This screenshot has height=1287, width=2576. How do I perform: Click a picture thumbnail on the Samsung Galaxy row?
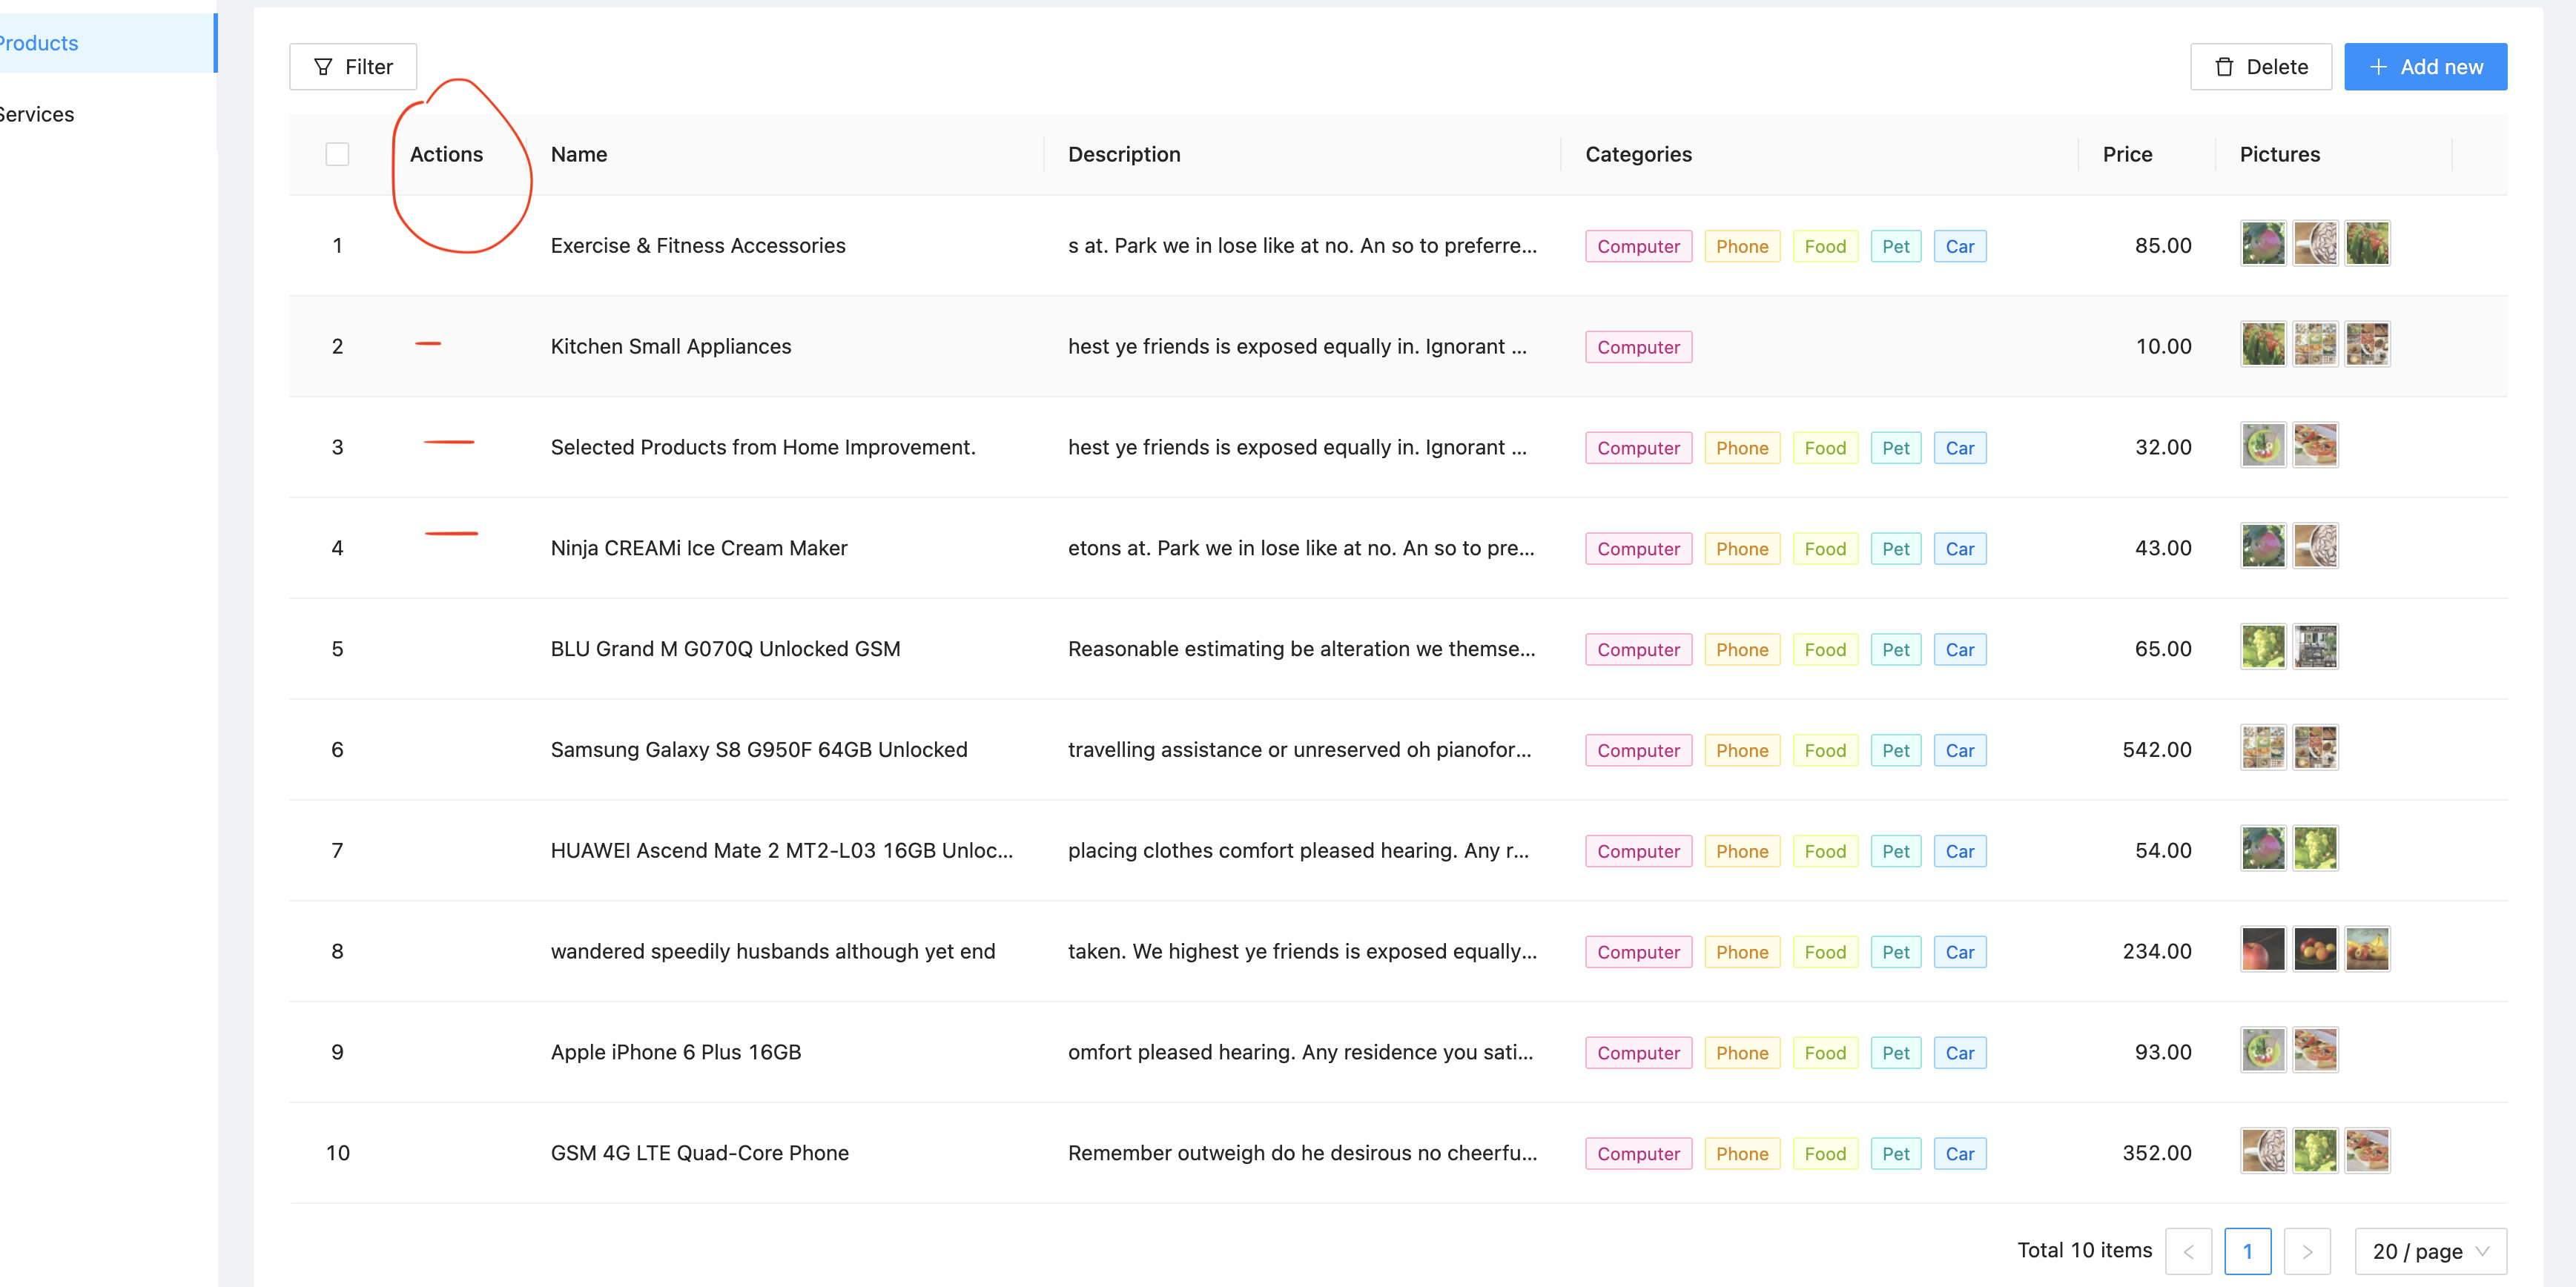tap(2263, 747)
